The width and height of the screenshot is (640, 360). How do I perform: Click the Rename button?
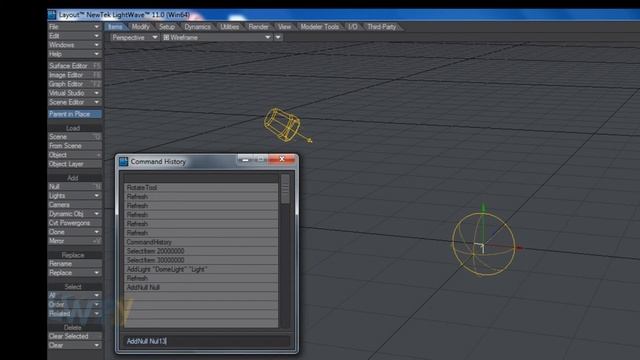(x=74, y=264)
